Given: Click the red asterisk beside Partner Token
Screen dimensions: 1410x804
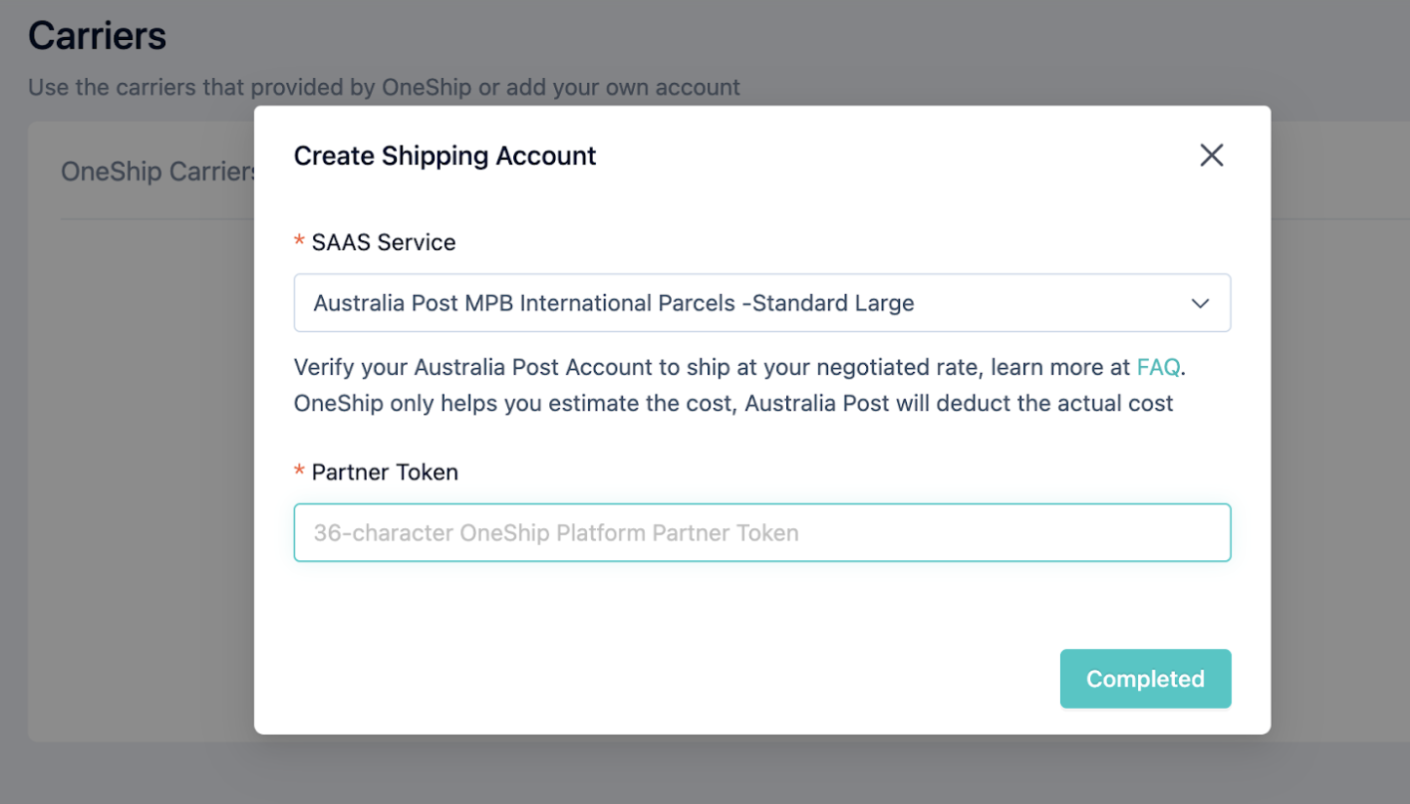Looking at the screenshot, I should coord(299,471).
